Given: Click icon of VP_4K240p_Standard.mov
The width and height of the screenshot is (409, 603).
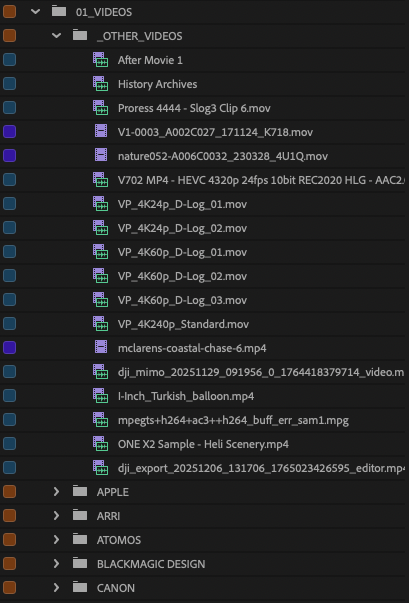Looking at the screenshot, I should (100, 323).
